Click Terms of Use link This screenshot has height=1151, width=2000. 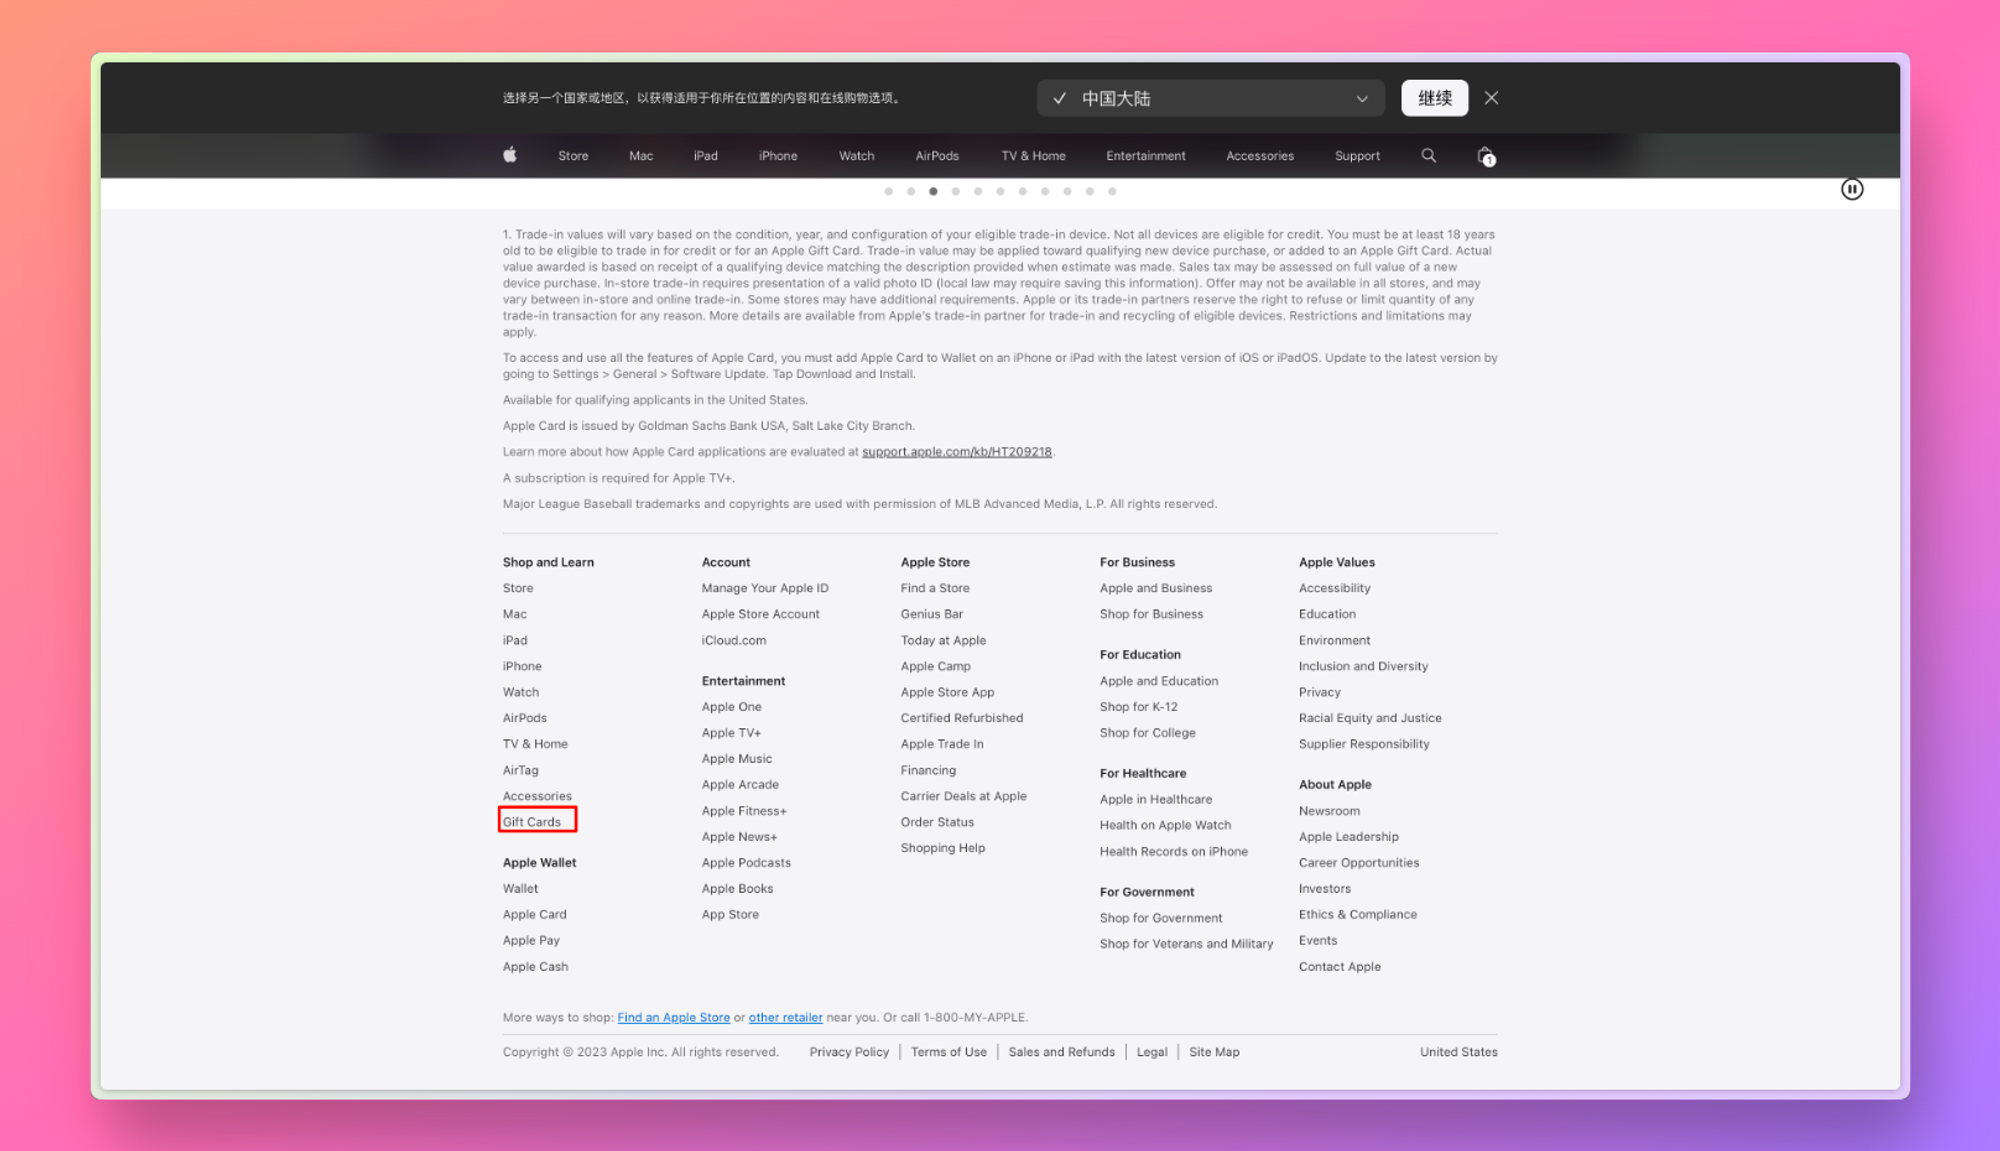tap(949, 1052)
